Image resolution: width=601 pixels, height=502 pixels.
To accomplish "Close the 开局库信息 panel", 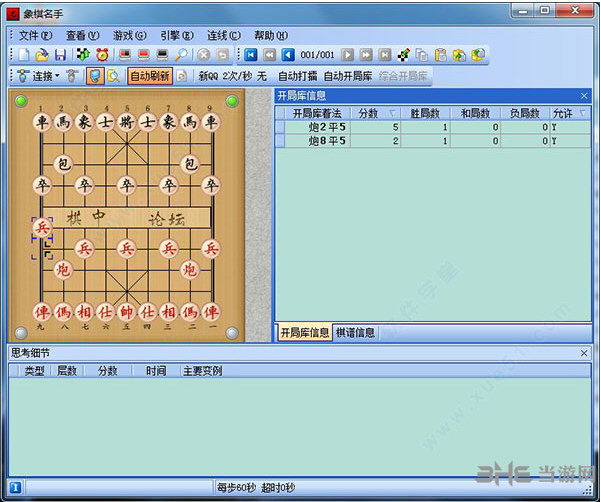I will [584, 96].
